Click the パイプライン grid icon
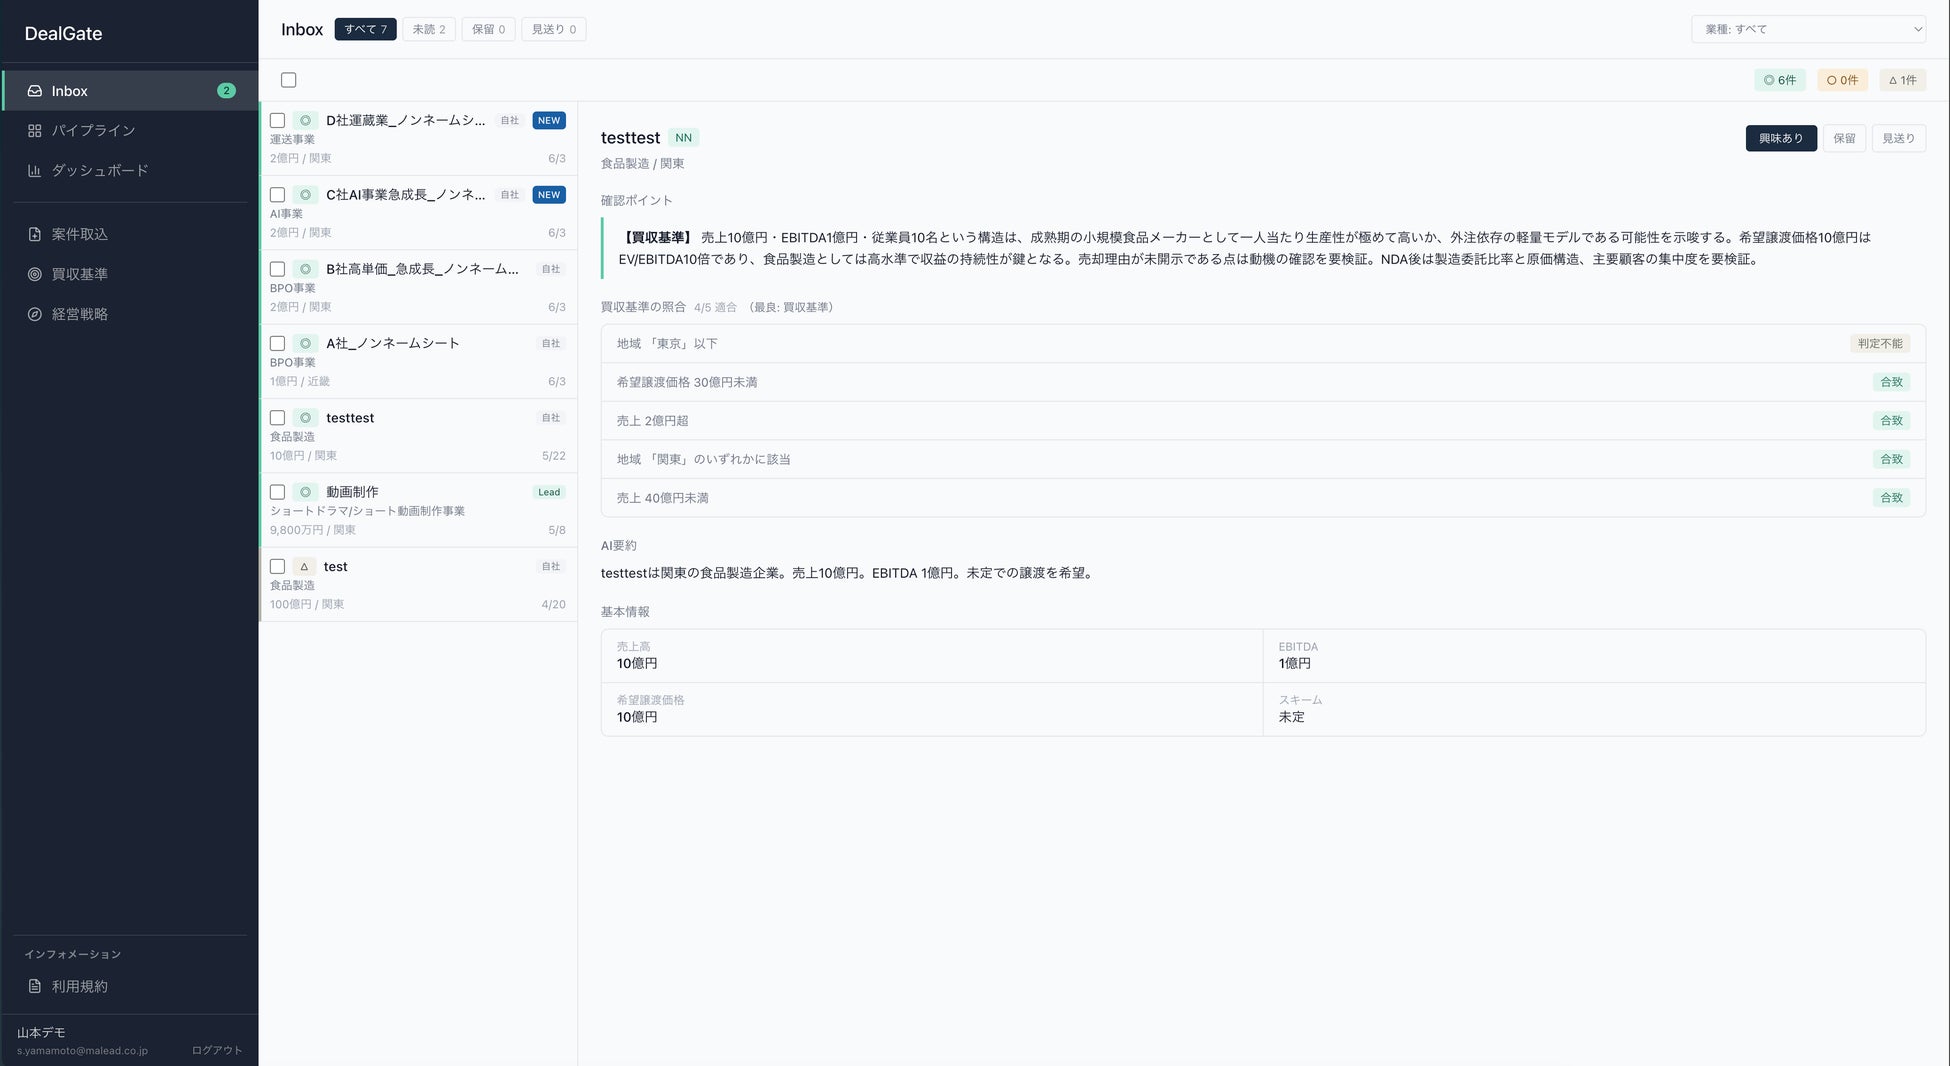Viewport: 1950px width, 1066px height. coord(34,131)
